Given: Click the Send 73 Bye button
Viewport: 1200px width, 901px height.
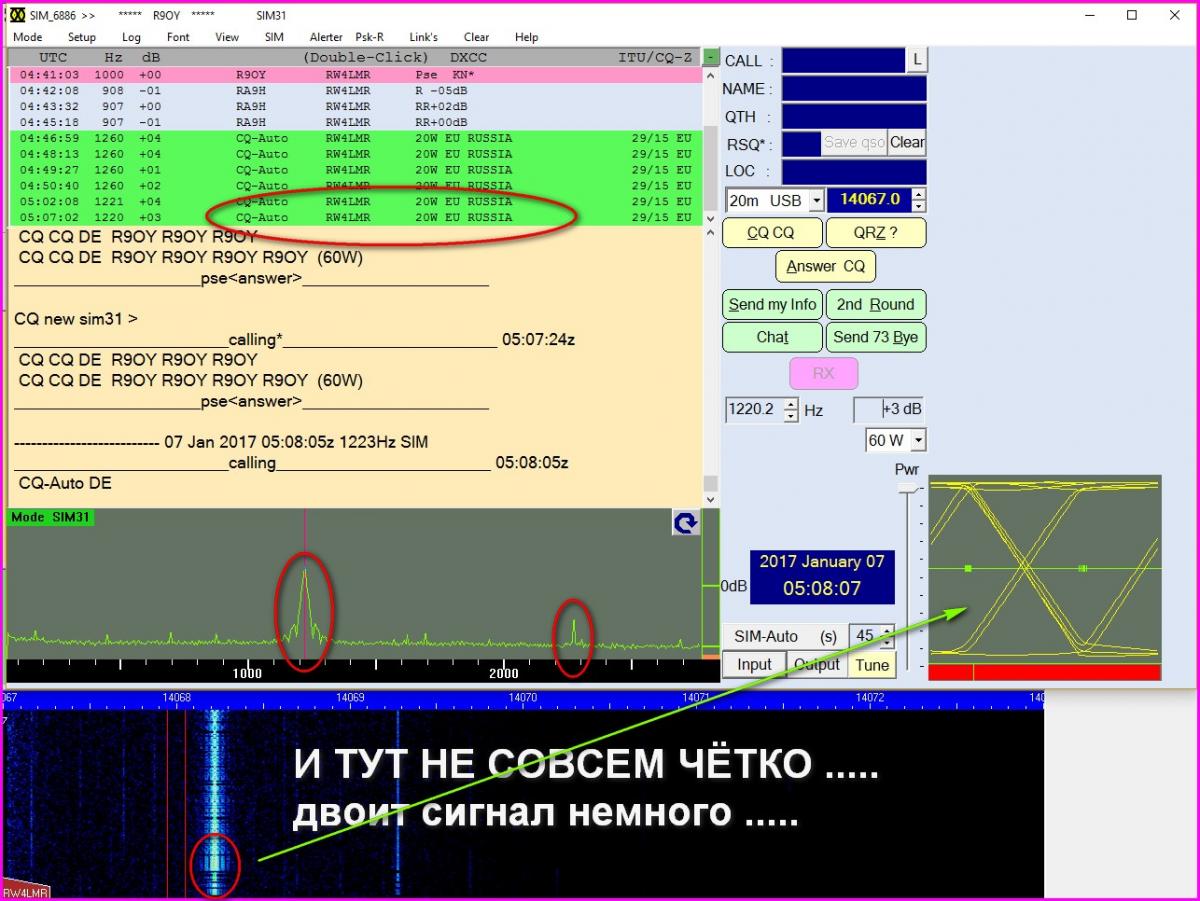Looking at the screenshot, I should (875, 337).
